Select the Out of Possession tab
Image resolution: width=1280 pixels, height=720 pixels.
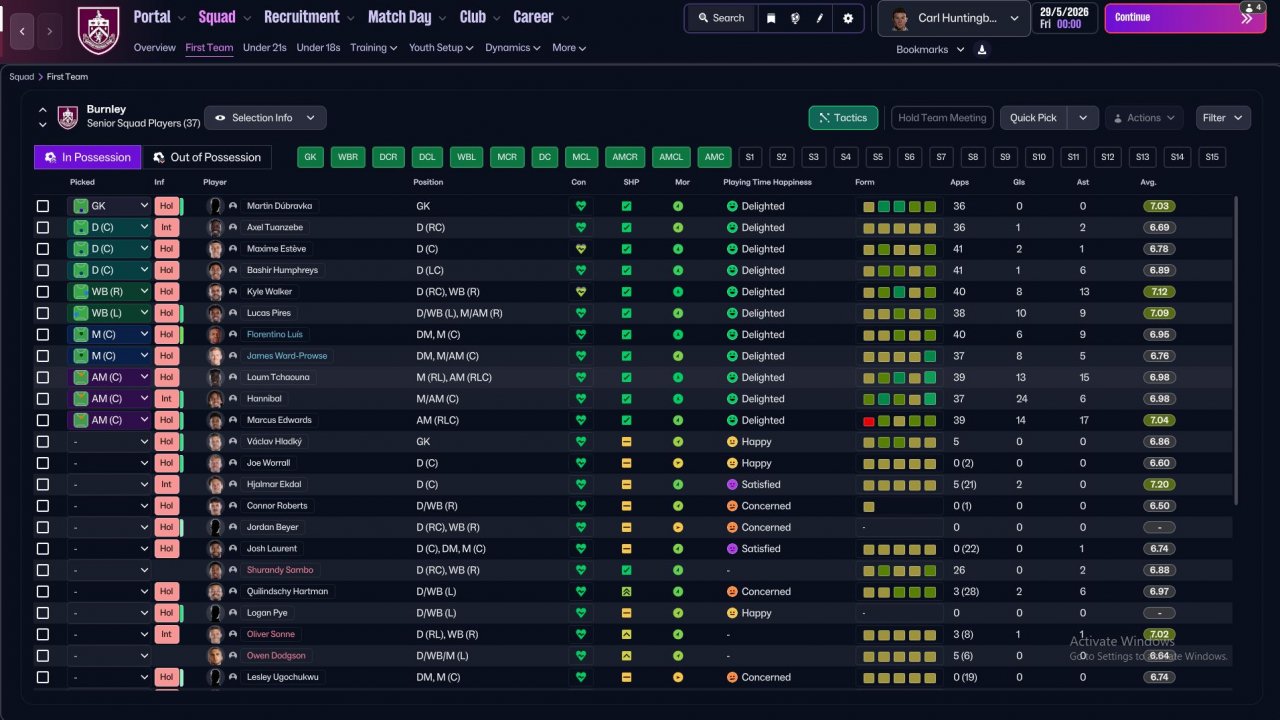point(207,157)
